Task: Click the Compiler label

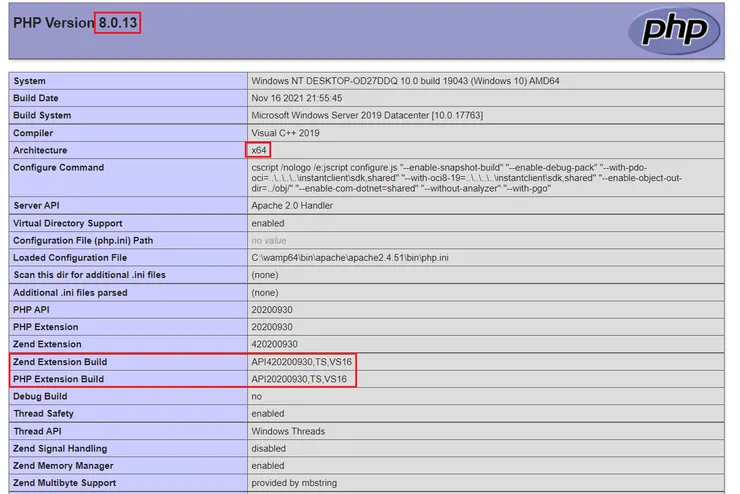Action: pos(33,133)
